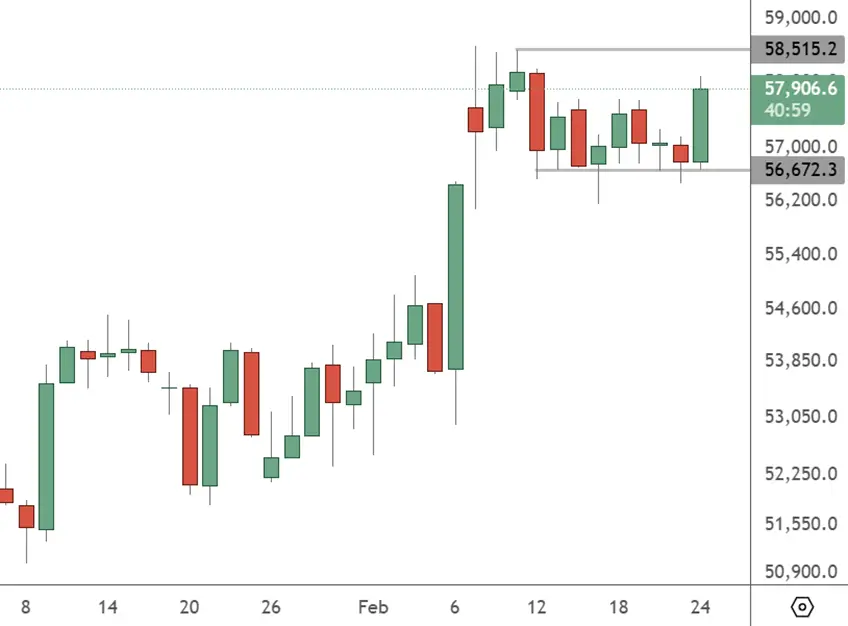Viewport: 848px width, 626px height.
Task: Select the upper gray horizontal line
Action: pyautogui.click(x=630, y=49)
